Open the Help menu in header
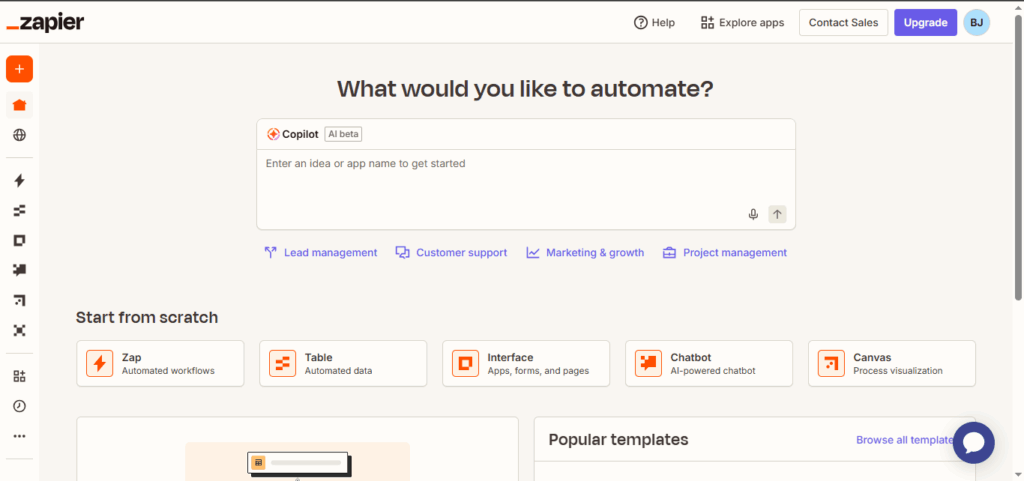The image size is (1024, 481). click(654, 22)
